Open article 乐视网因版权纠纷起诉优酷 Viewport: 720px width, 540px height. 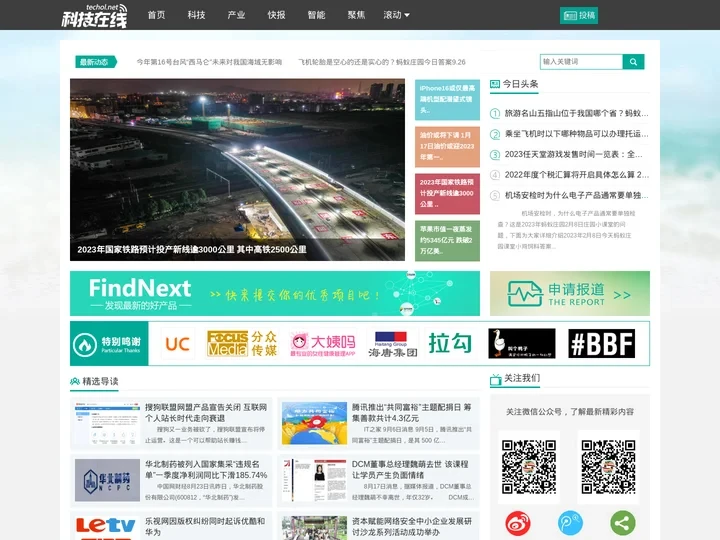pos(205,526)
